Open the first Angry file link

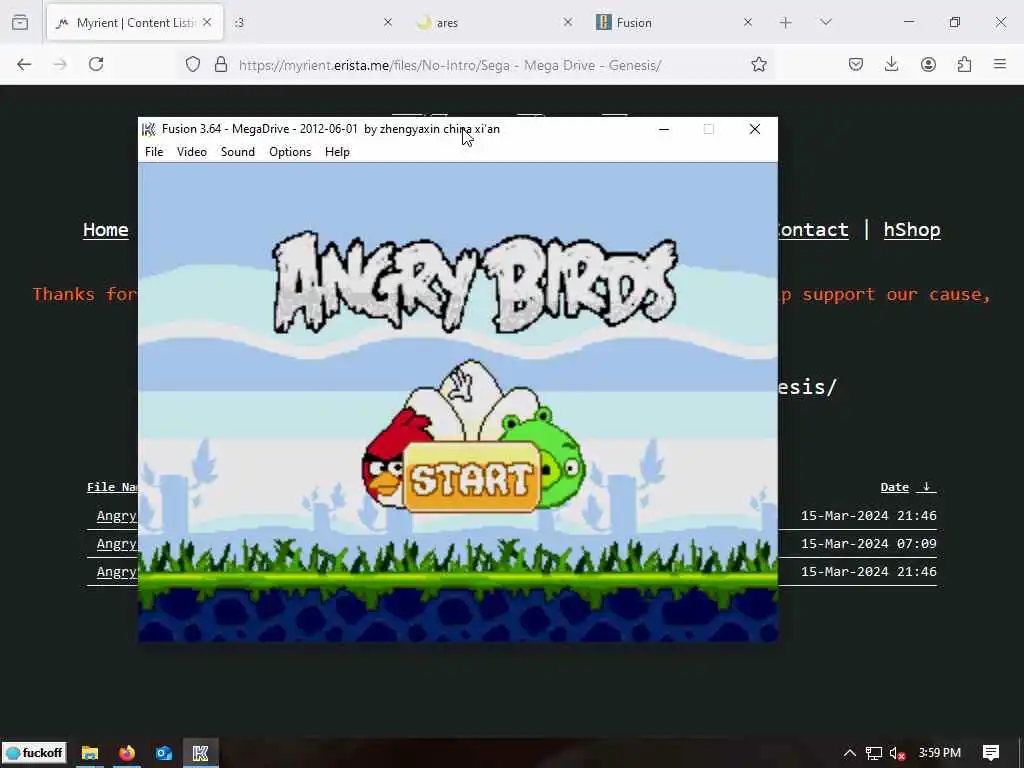[117, 516]
